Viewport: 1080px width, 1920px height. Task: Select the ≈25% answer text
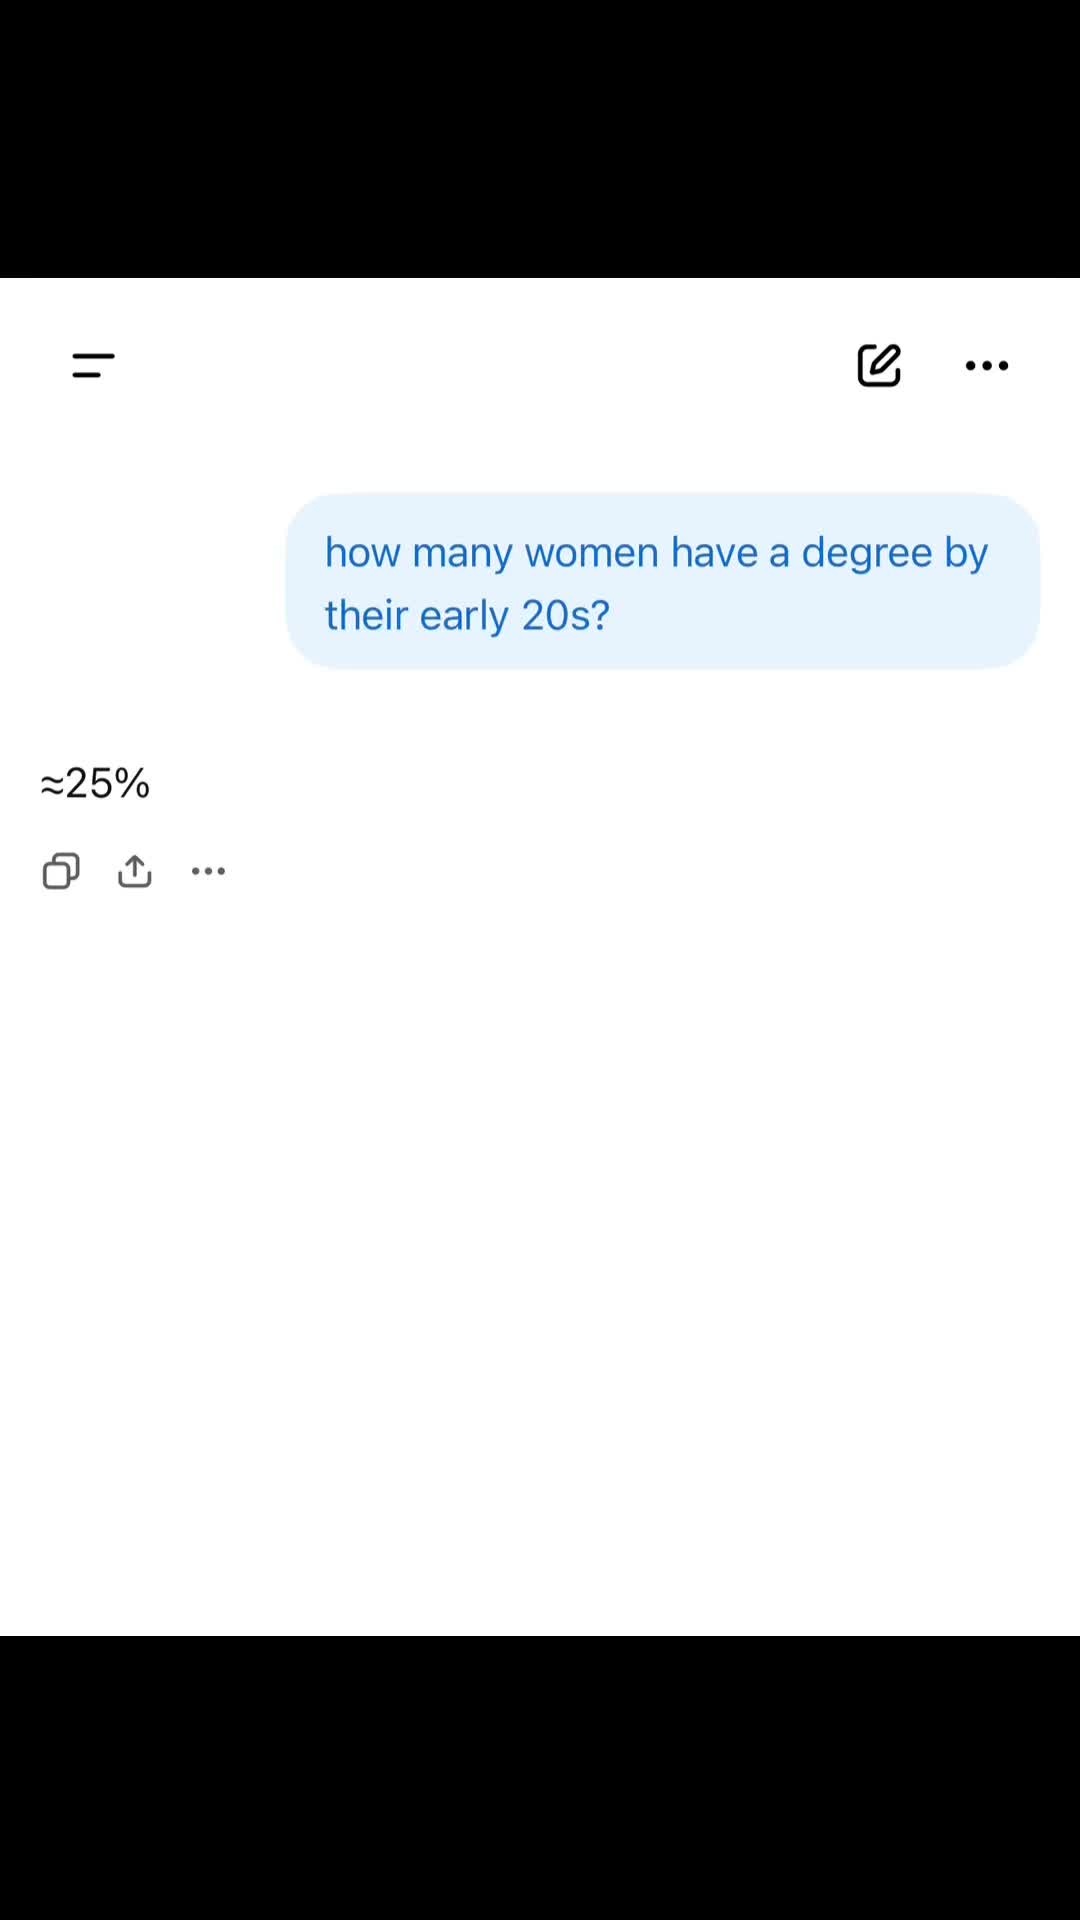click(95, 783)
